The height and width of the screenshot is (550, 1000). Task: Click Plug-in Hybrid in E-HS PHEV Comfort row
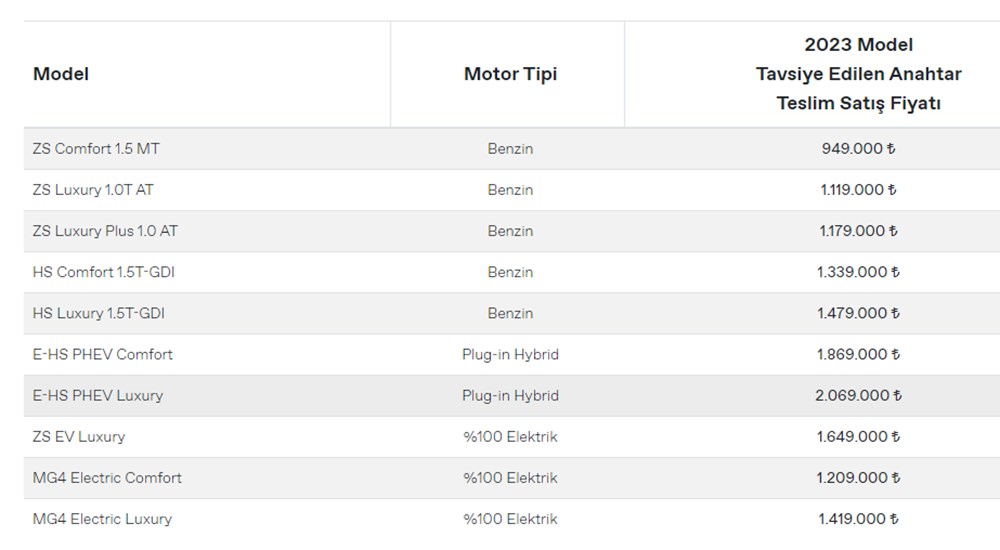pyautogui.click(x=510, y=354)
